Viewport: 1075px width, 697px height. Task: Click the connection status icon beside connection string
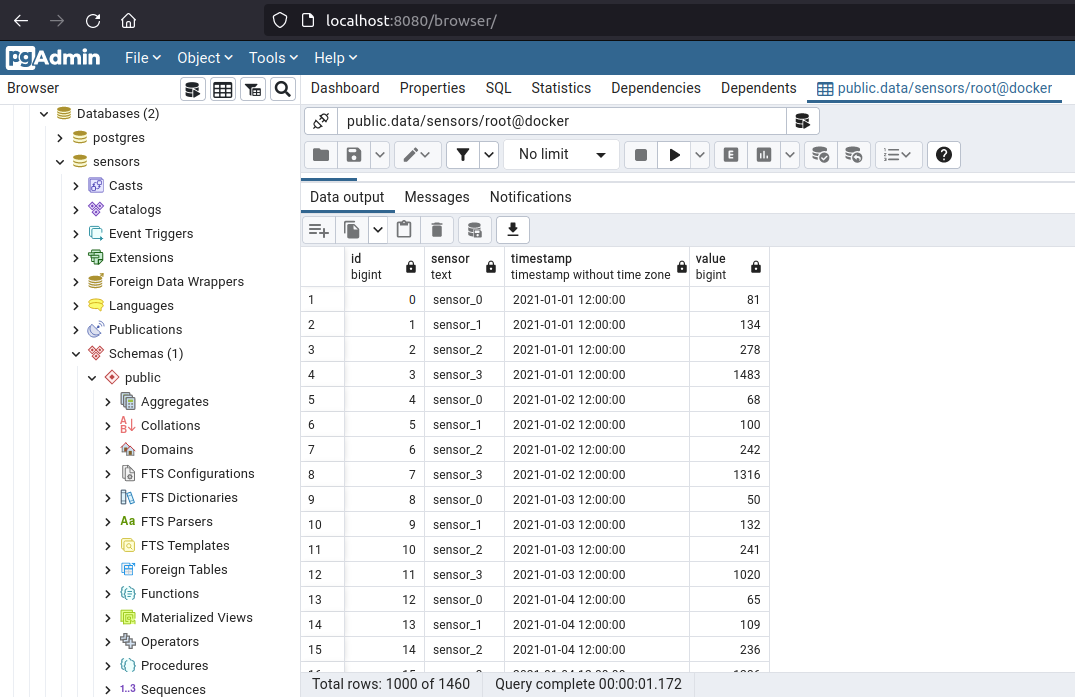coord(321,121)
